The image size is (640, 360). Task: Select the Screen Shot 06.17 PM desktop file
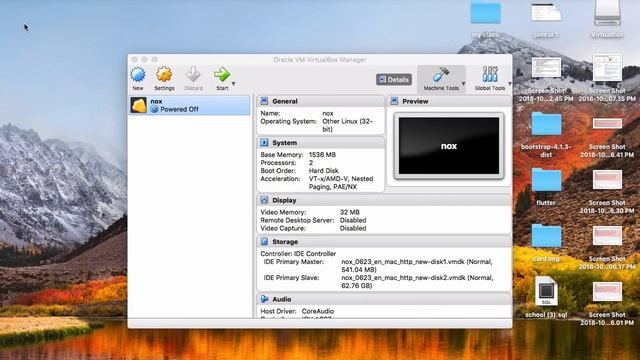click(607, 236)
